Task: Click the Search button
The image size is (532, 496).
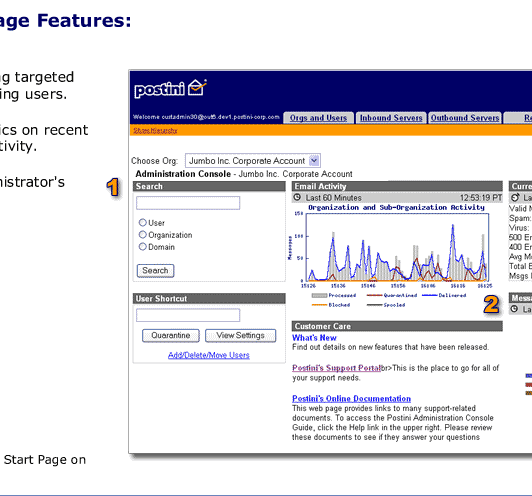Action: click(x=155, y=271)
